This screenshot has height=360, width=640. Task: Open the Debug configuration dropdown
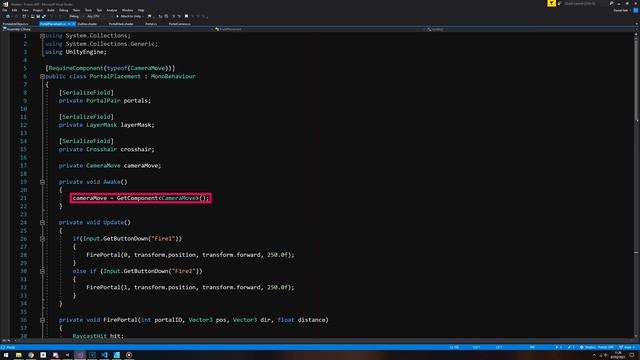(x=76, y=16)
